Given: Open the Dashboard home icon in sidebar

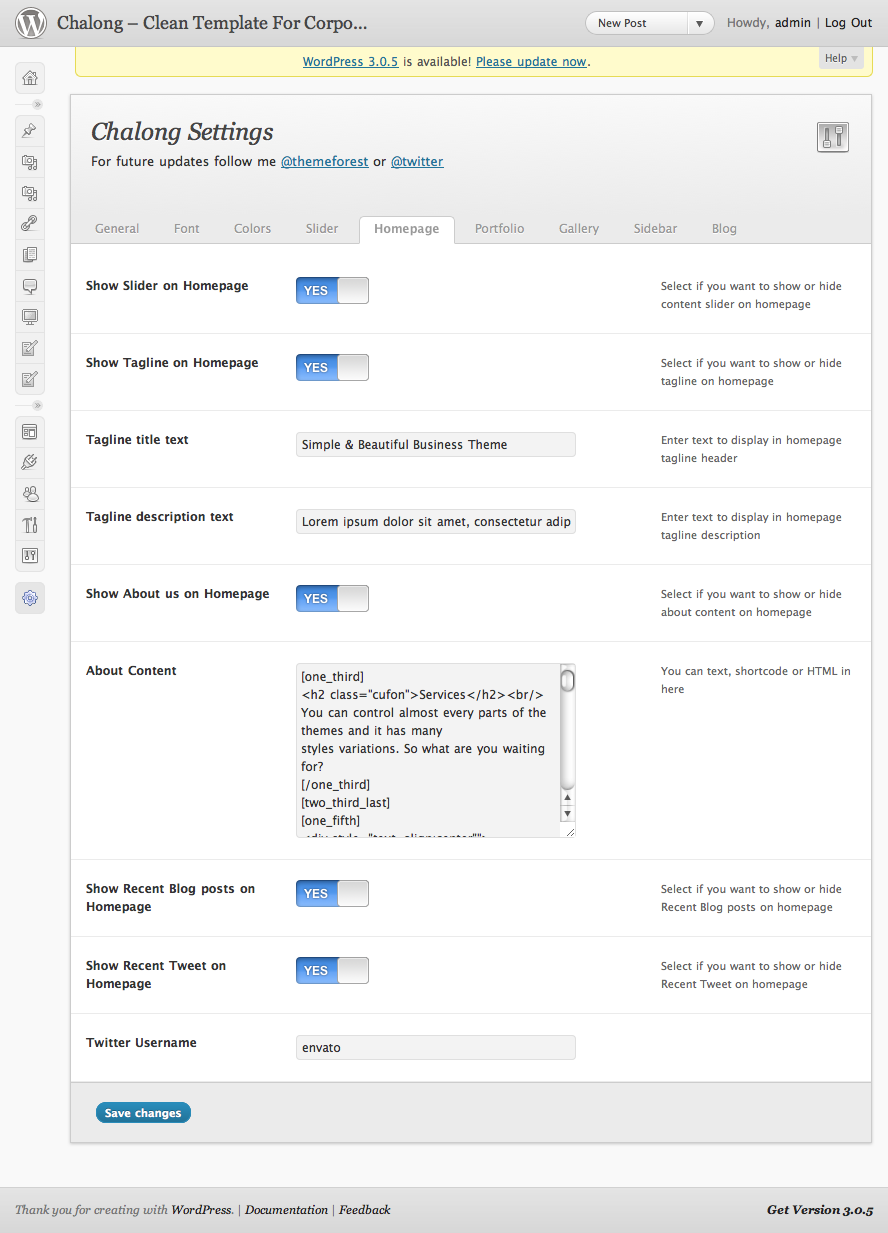Looking at the screenshot, I should pyautogui.click(x=30, y=78).
